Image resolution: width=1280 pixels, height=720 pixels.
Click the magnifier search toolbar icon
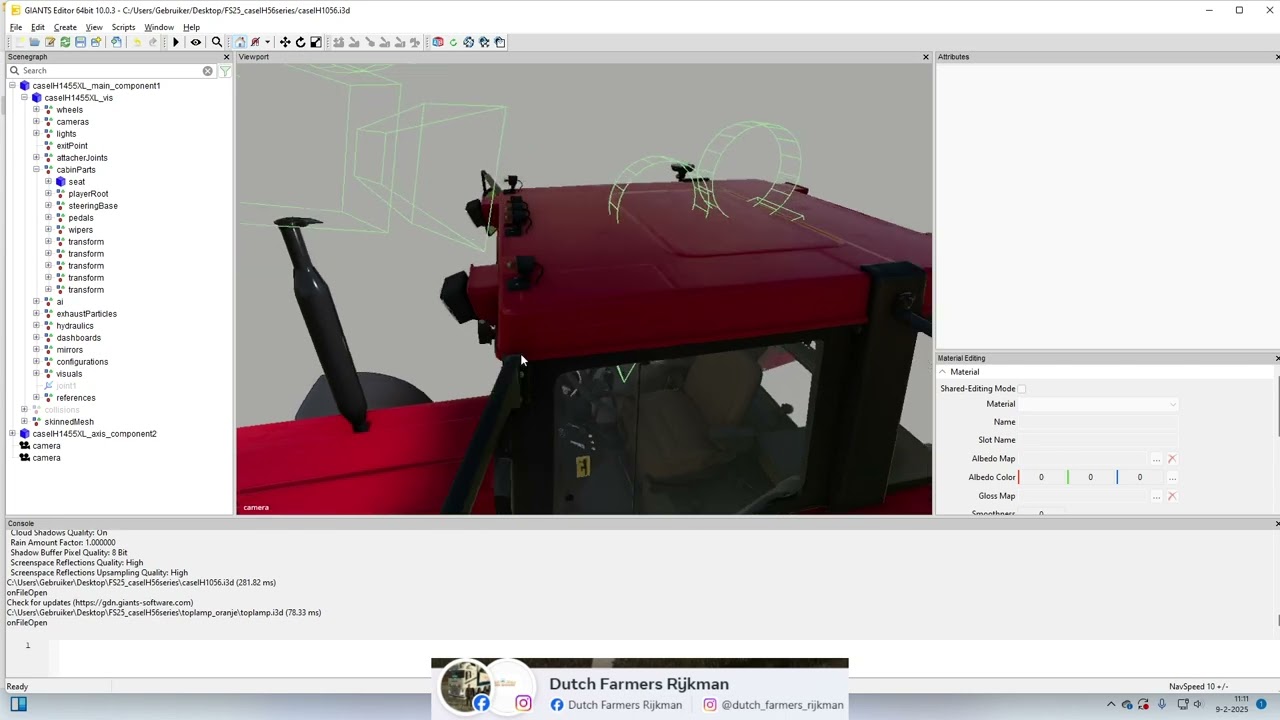(217, 42)
